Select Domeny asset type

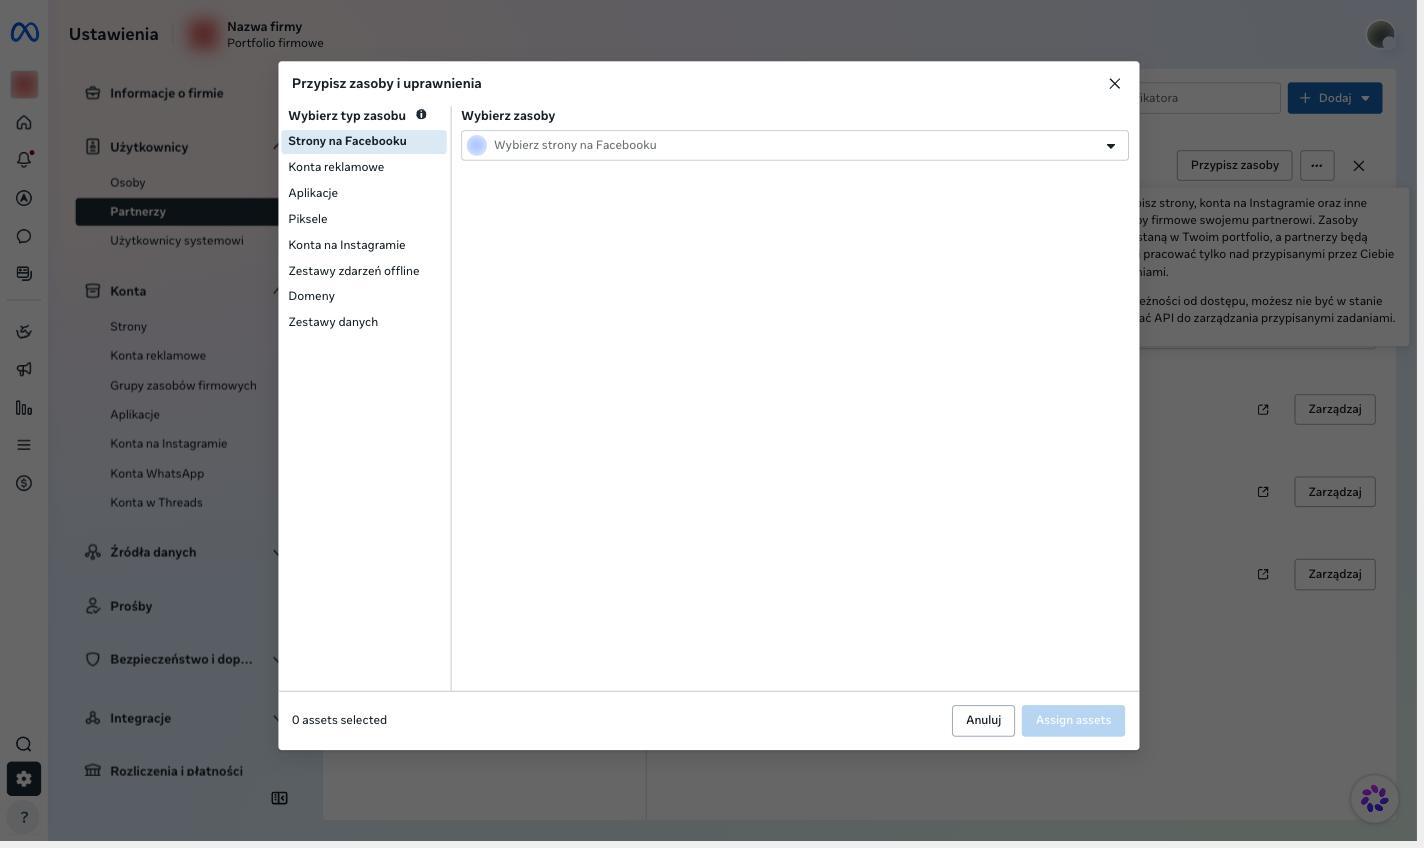[364, 296]
